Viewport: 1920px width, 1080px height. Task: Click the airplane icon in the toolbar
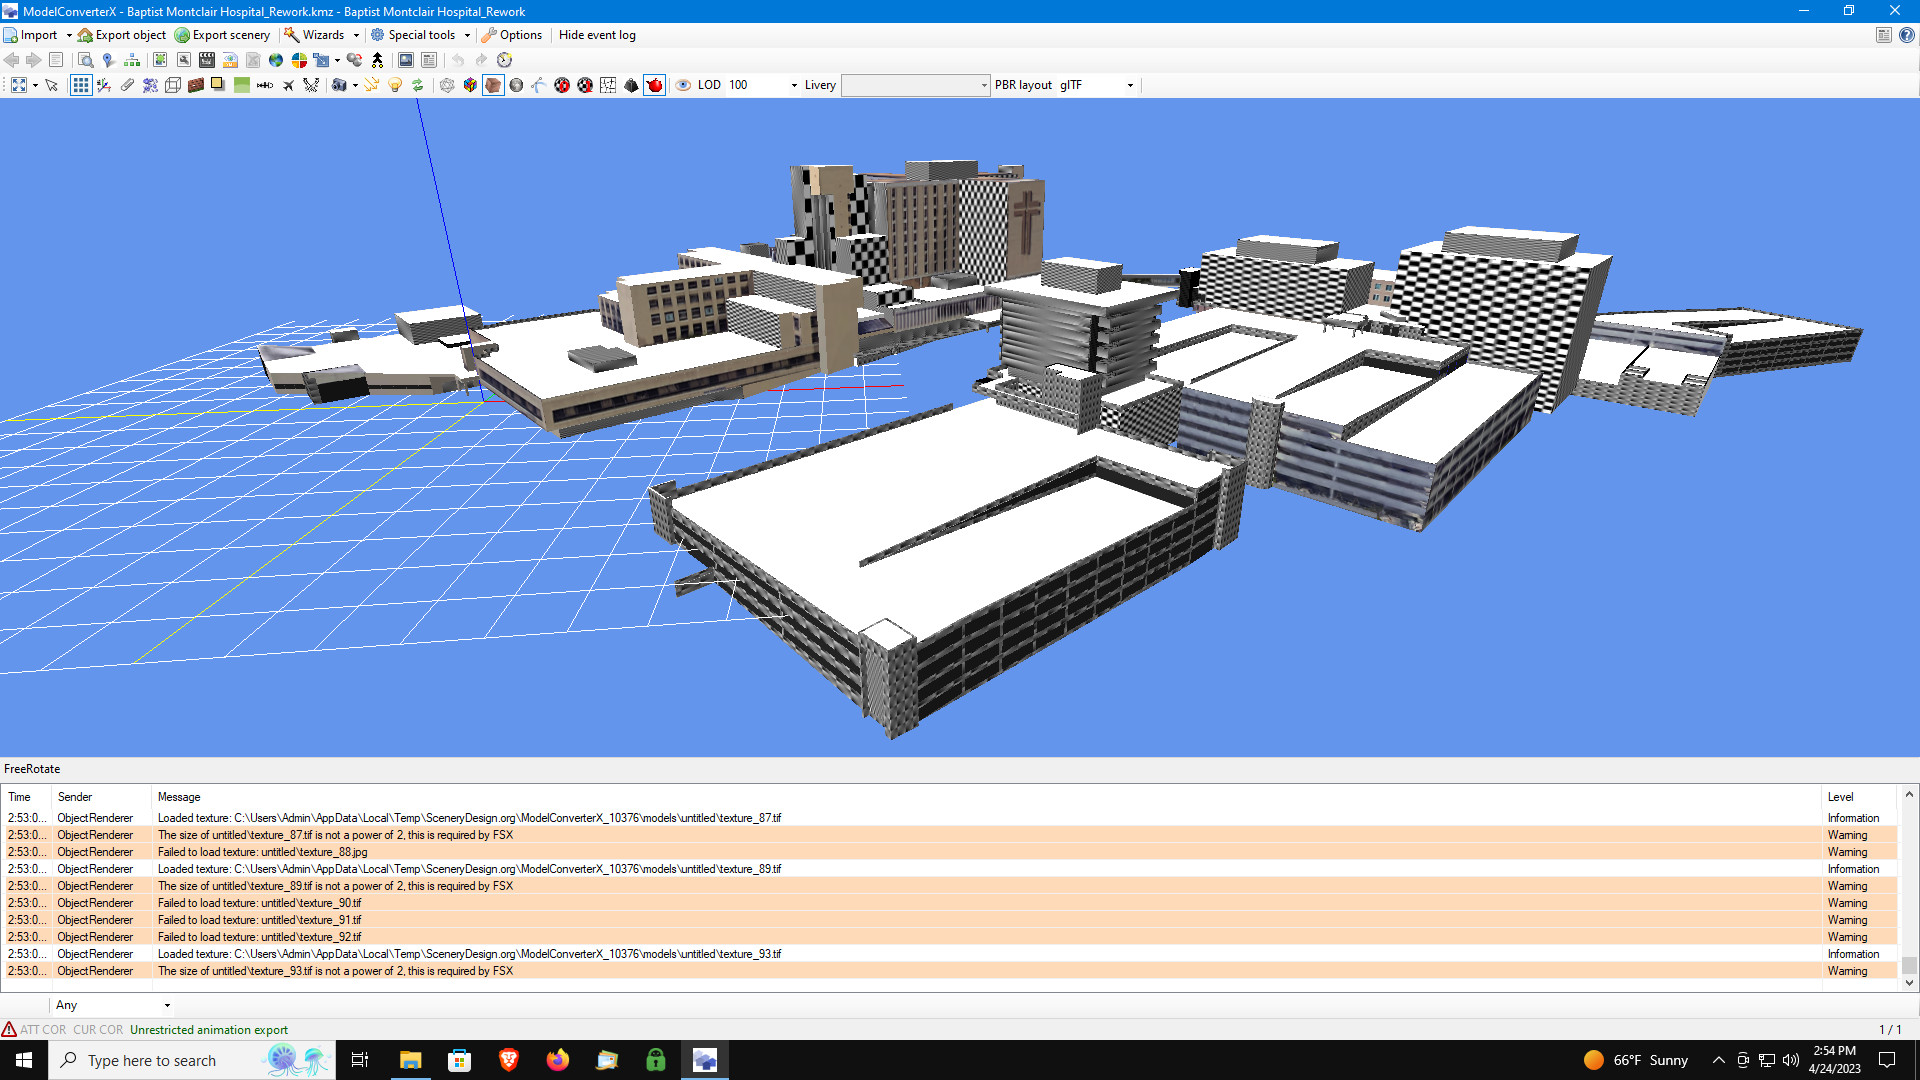[289, 85]
